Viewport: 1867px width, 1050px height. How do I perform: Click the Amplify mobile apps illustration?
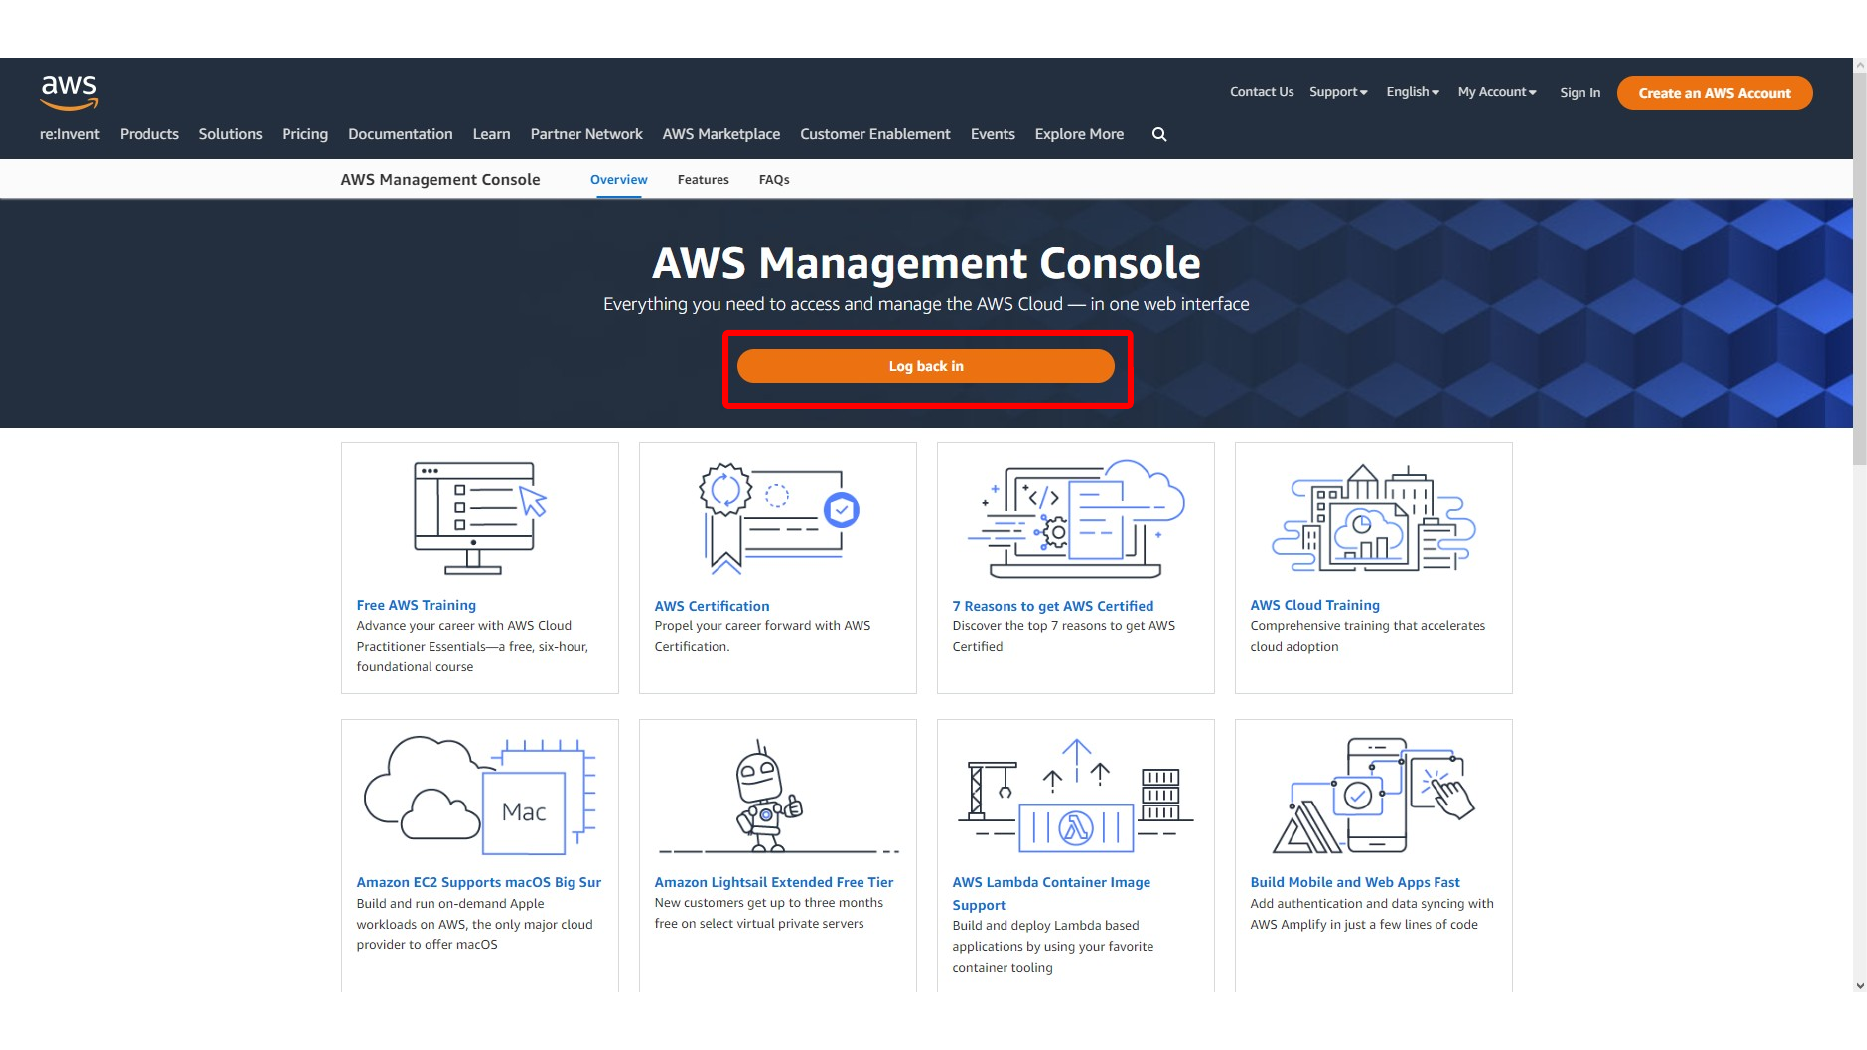(x=1374, y=796)
